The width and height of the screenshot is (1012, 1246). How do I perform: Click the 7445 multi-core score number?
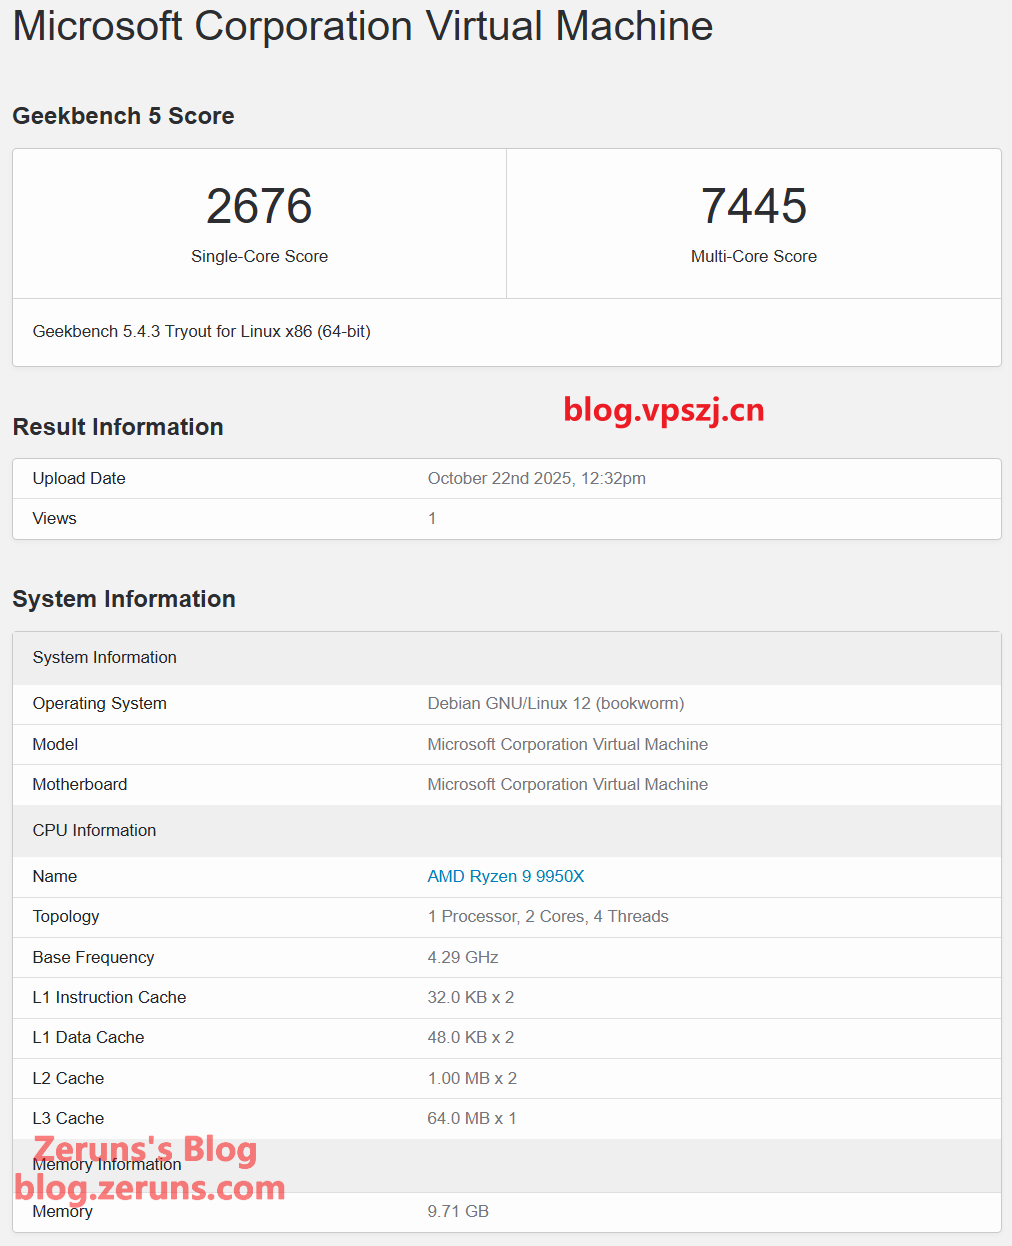[753, 206]
